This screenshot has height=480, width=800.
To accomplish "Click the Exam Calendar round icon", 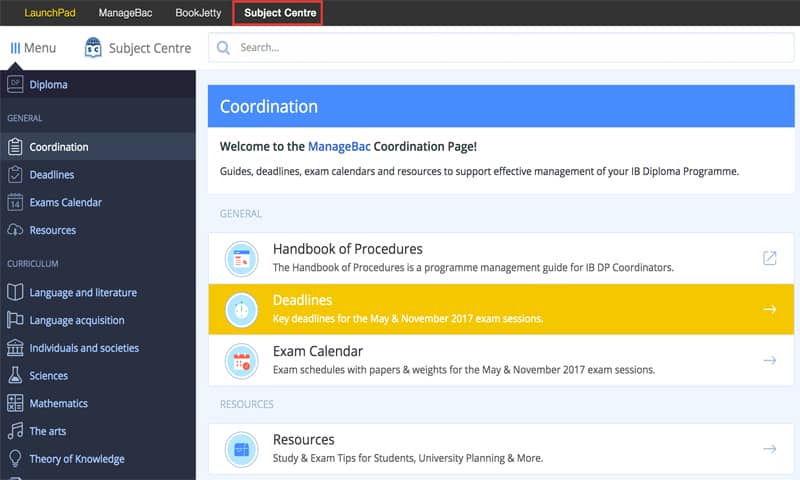I will point(241,361).
